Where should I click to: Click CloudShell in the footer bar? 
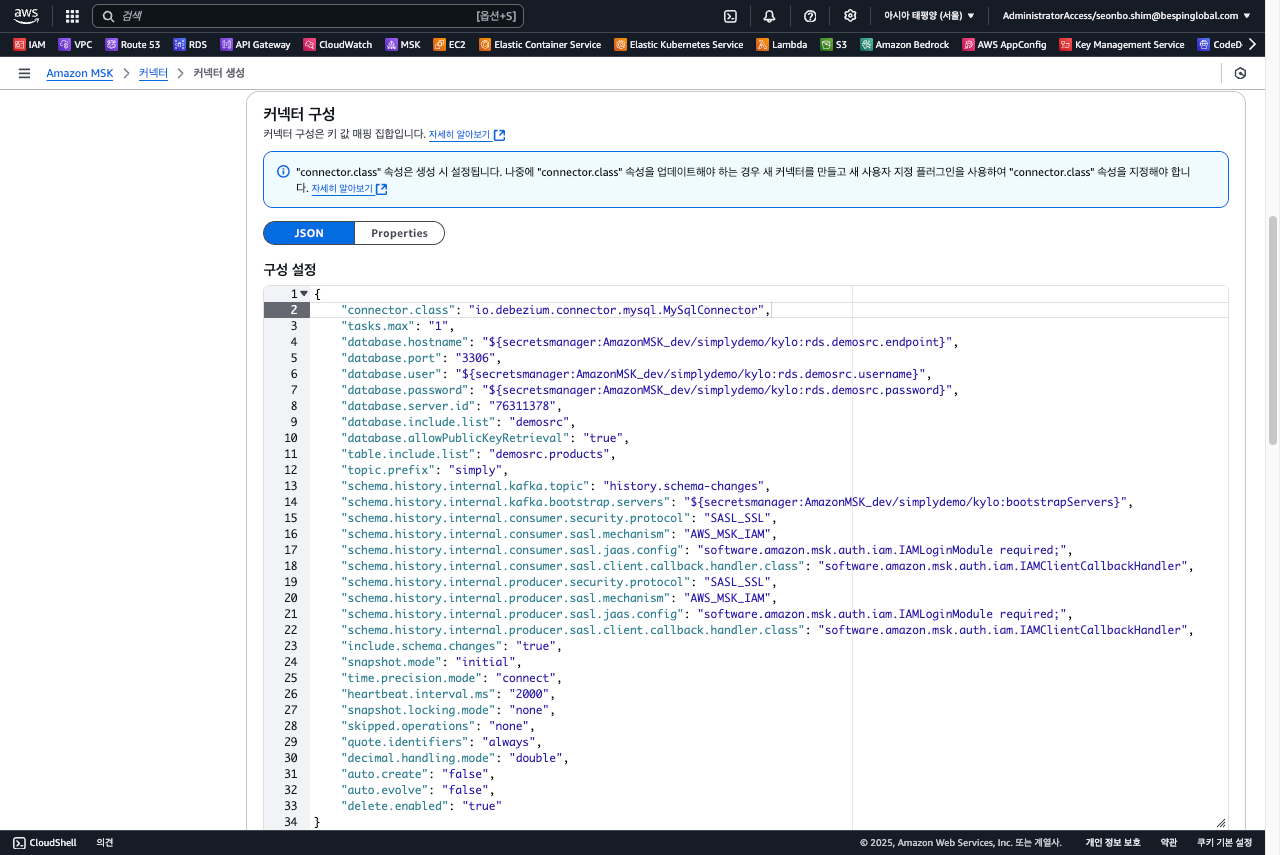45,843
